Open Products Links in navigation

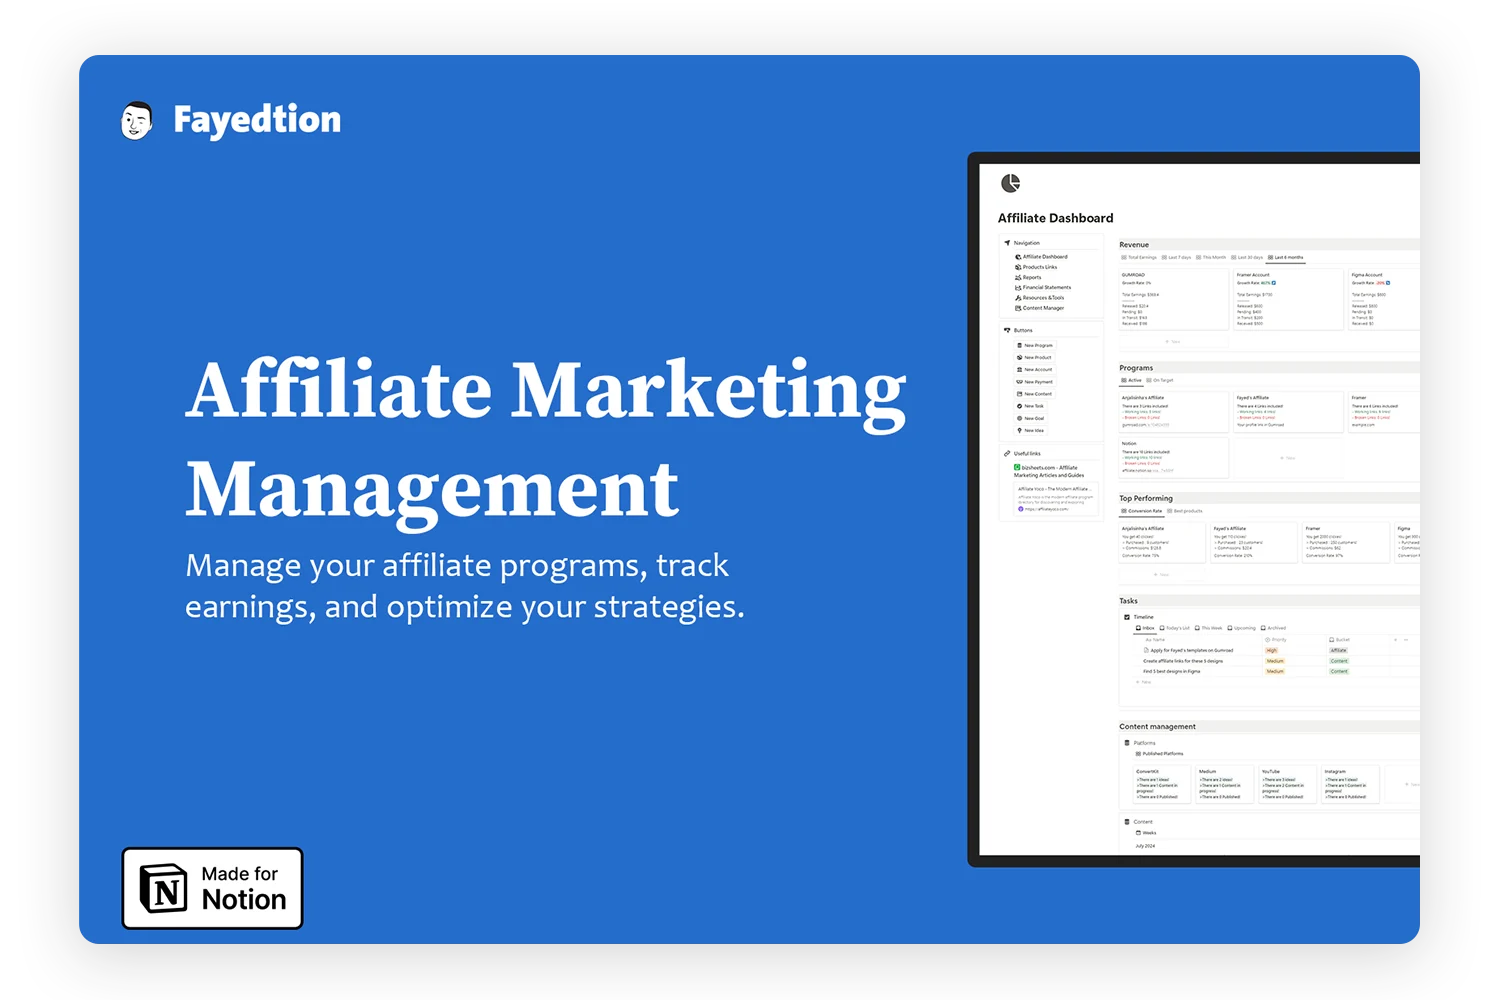point(1036,267)
